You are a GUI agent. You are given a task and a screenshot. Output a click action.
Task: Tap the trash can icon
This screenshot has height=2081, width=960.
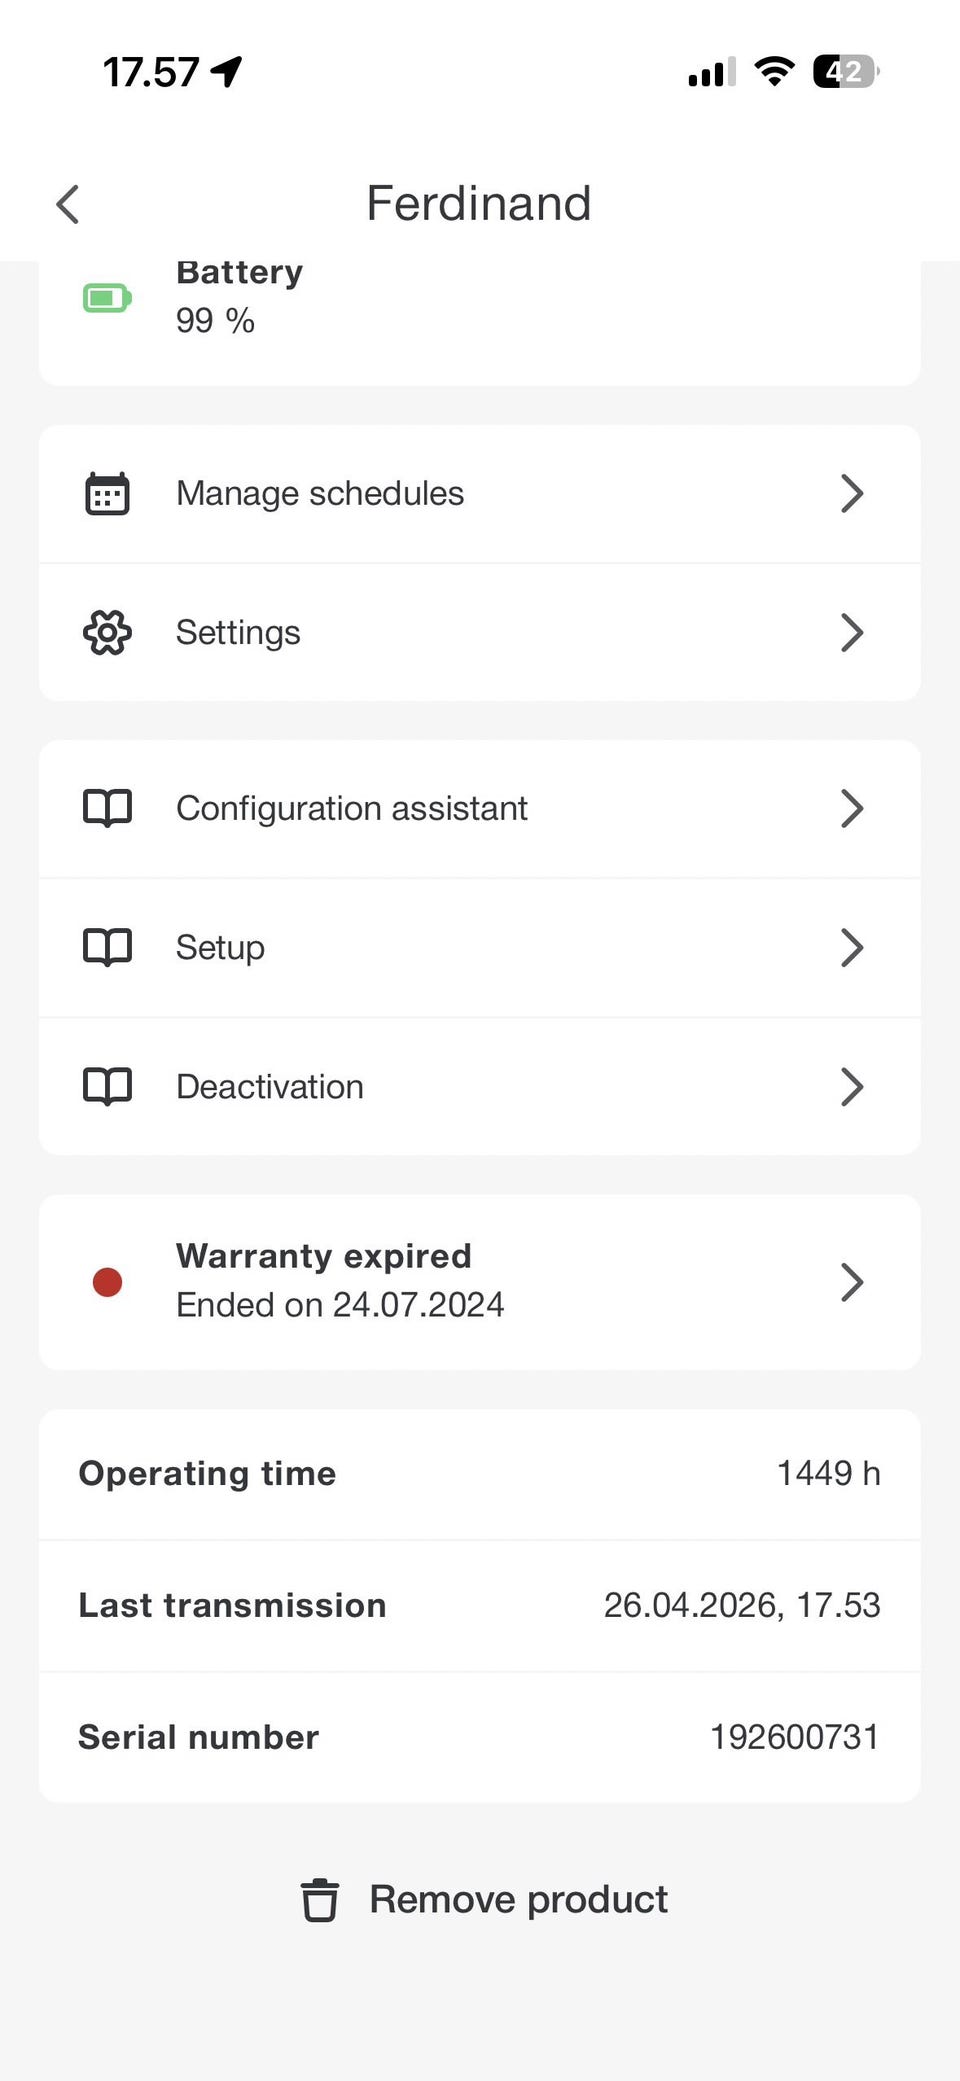coord(320,1900)
